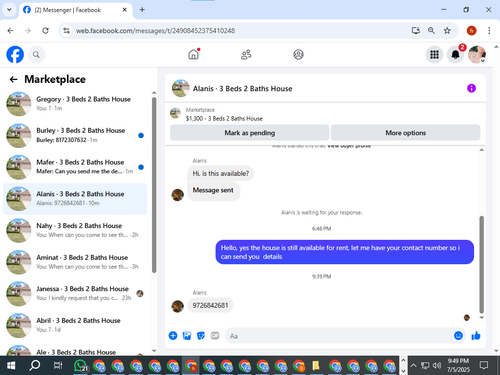Open Windows Action Center notifications
Screen dimensions: 500x375
(x=484, y=365)
